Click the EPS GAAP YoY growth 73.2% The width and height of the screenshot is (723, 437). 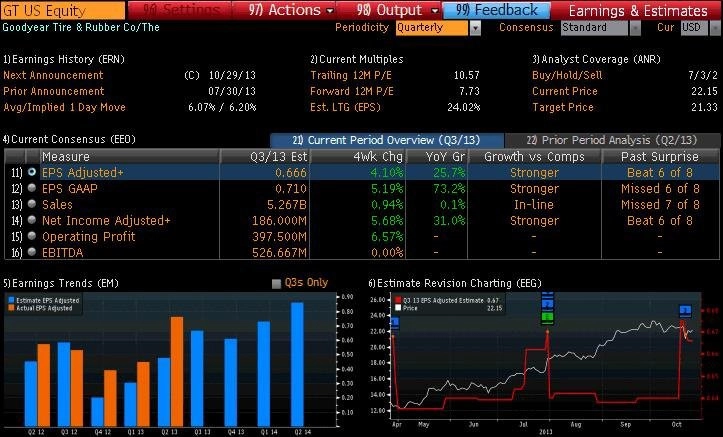(x=449, y=189)
